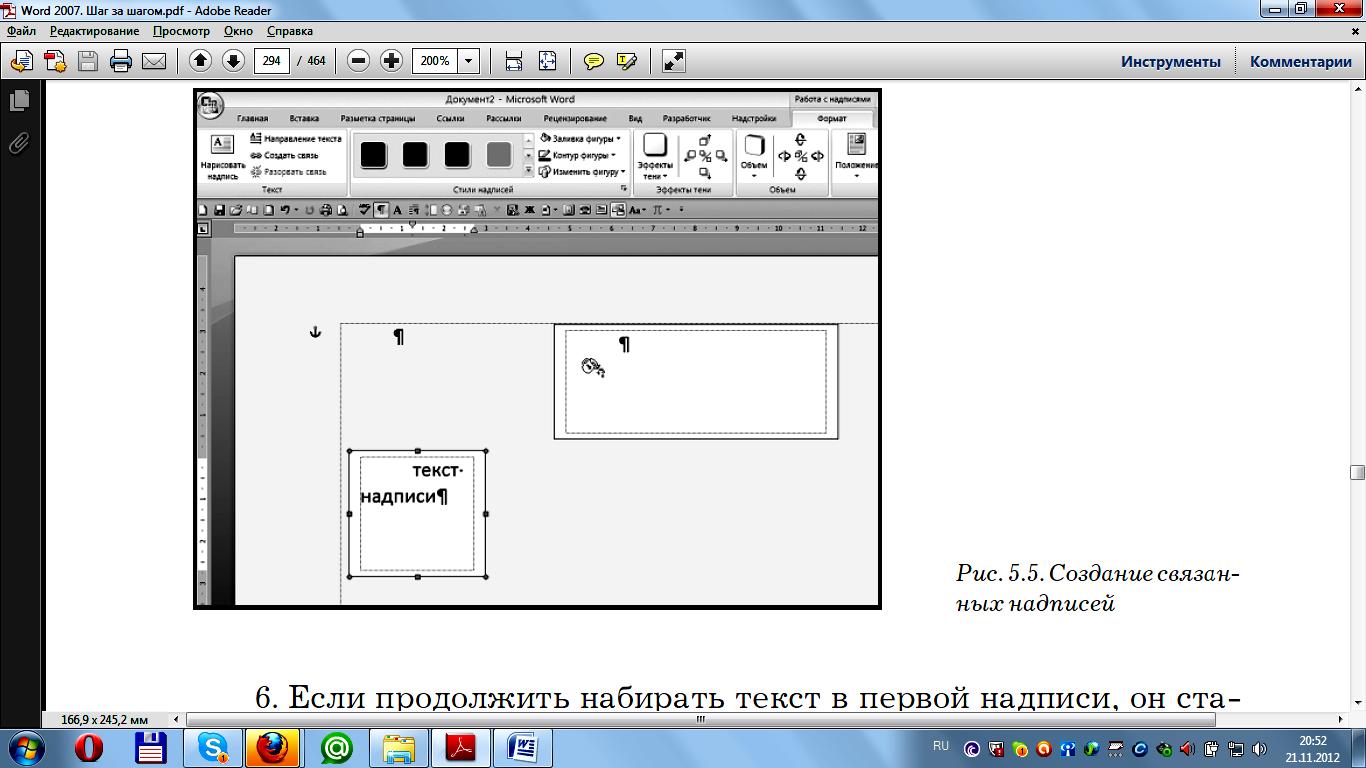
Task: Send the file by email envelope icon
Action: pos(154,61)
